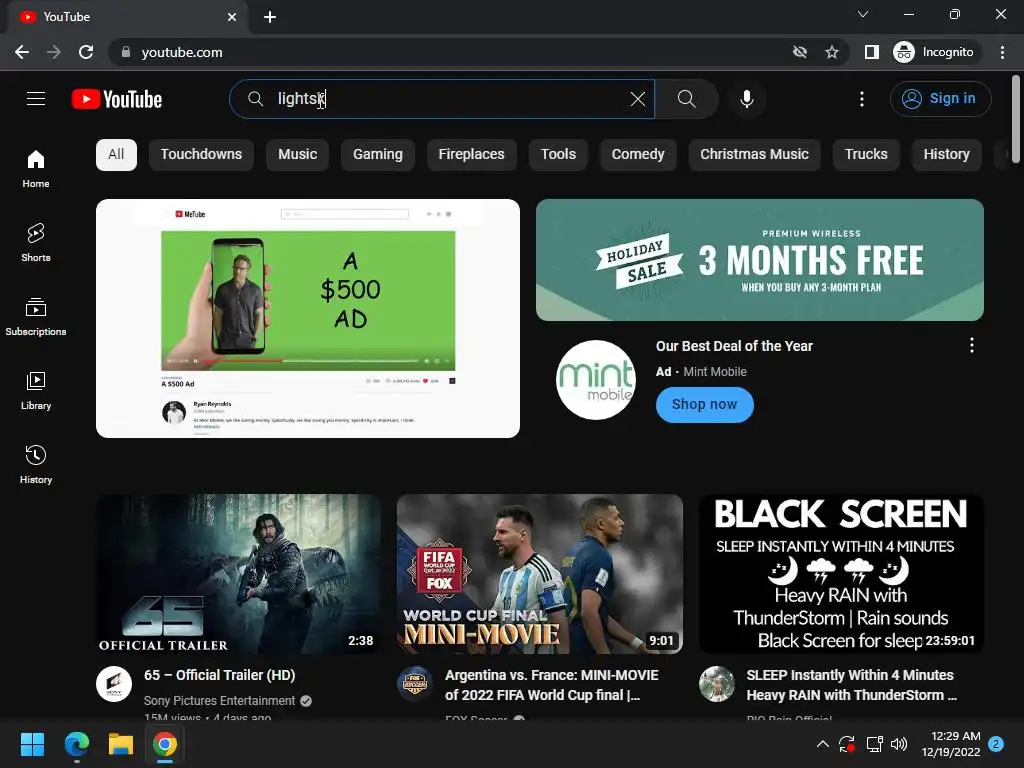Image resolution: width=1024 pixels, height=768 pixels.
Task: Go to Home in the sidebar
Action: (36, 169)
